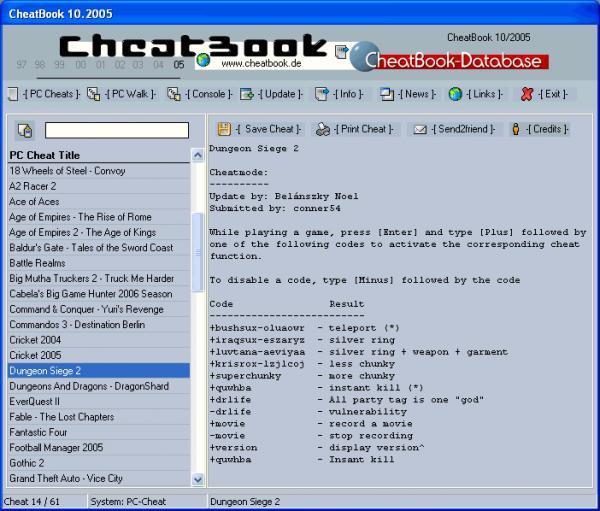Select year 05 in the timeline

(x=179, y=64)
